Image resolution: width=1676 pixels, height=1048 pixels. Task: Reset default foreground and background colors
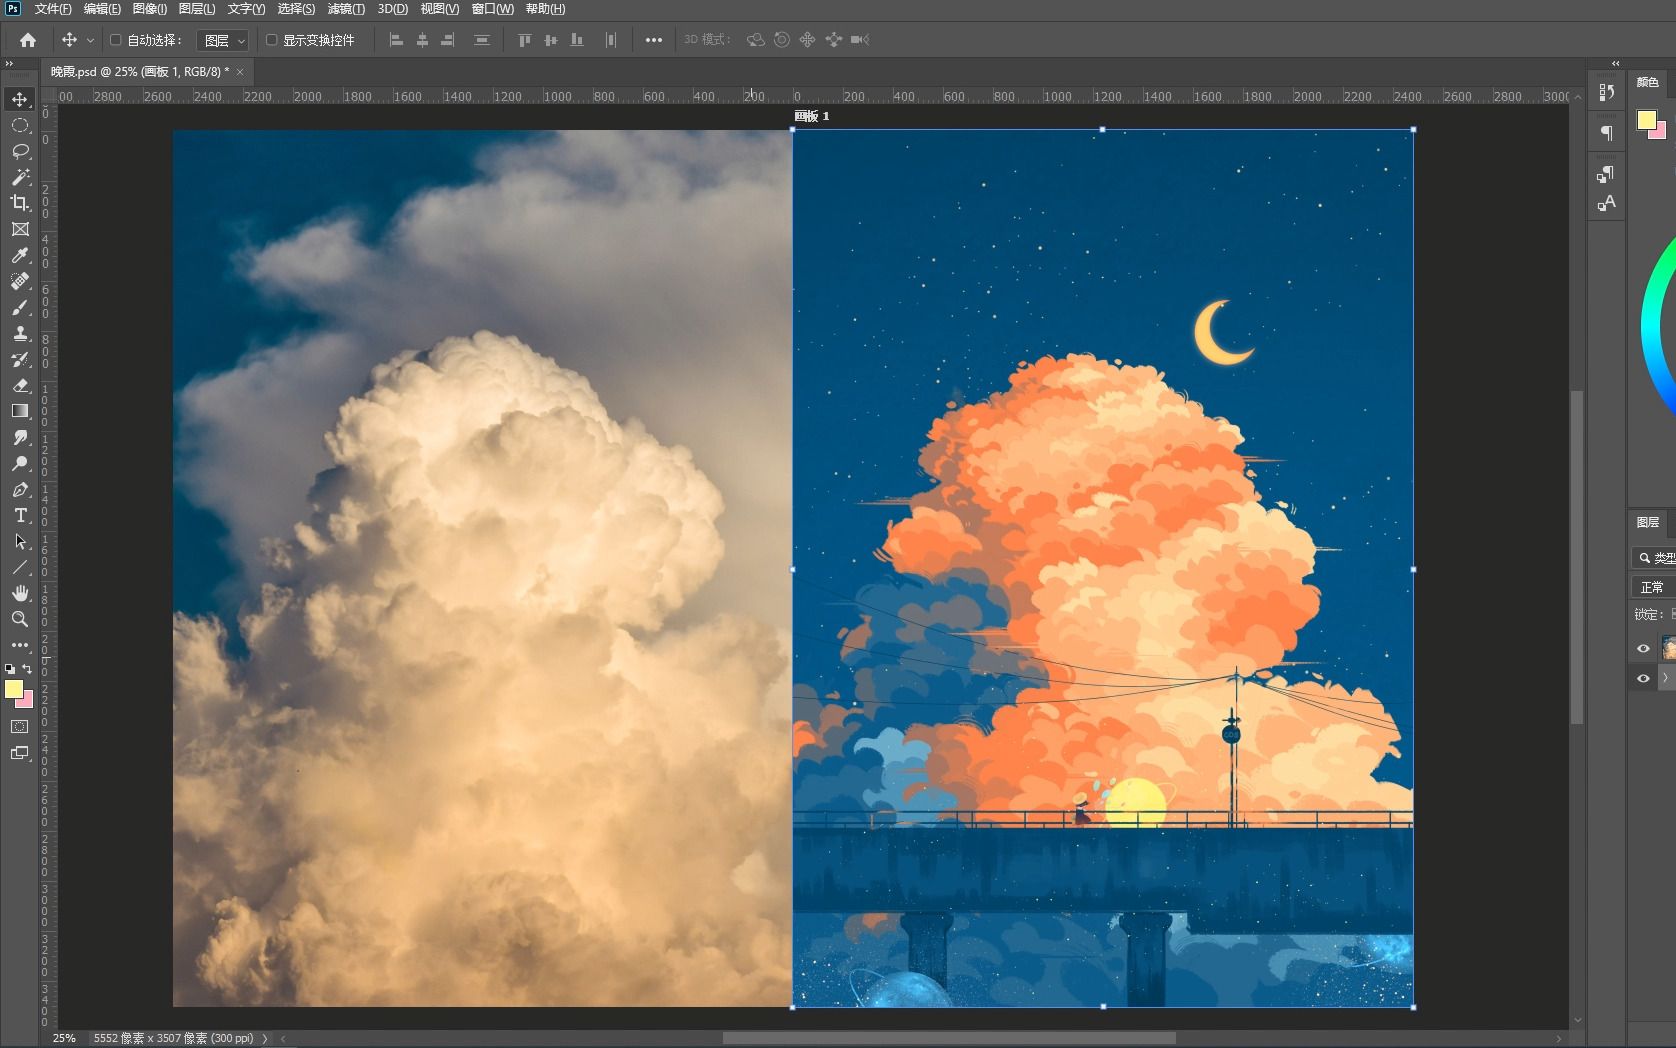pos(10,669)
